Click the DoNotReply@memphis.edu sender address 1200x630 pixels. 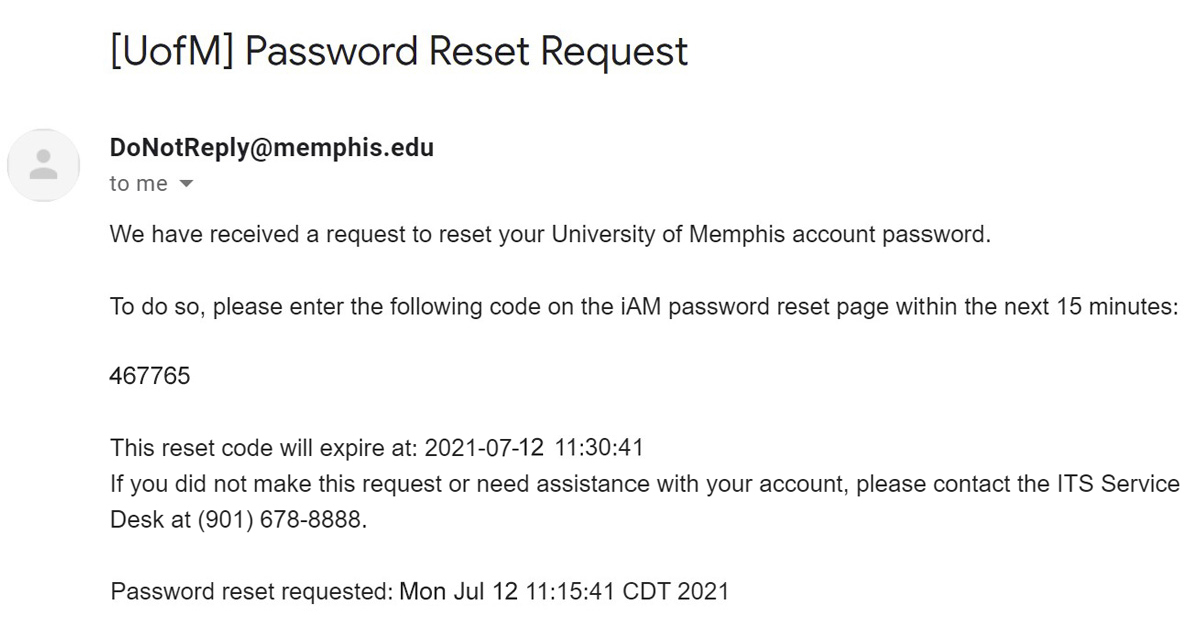[x=272, y=148]
